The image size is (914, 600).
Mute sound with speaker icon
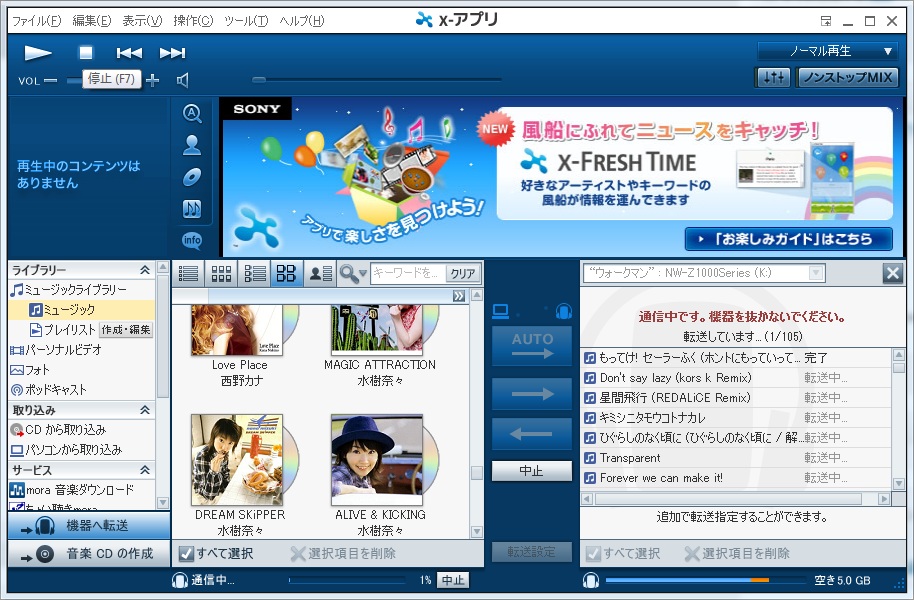pyautogui.click(x=182, y=80)
